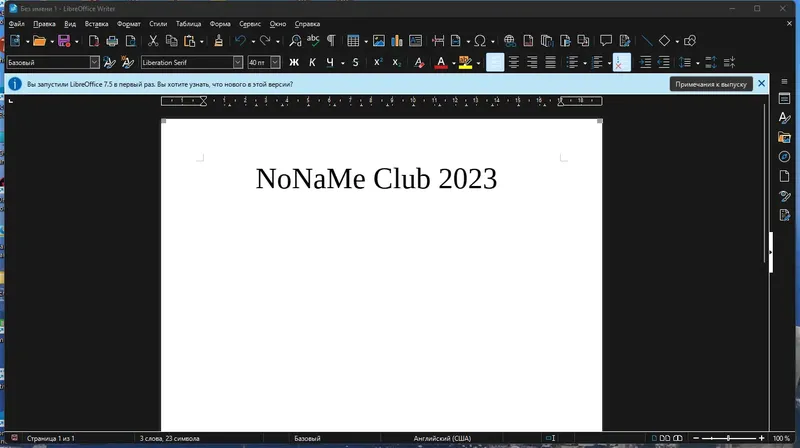The height and width of the screenshot is (448, 800).
Task: Insert a chart
Action: tap(396, 41)
